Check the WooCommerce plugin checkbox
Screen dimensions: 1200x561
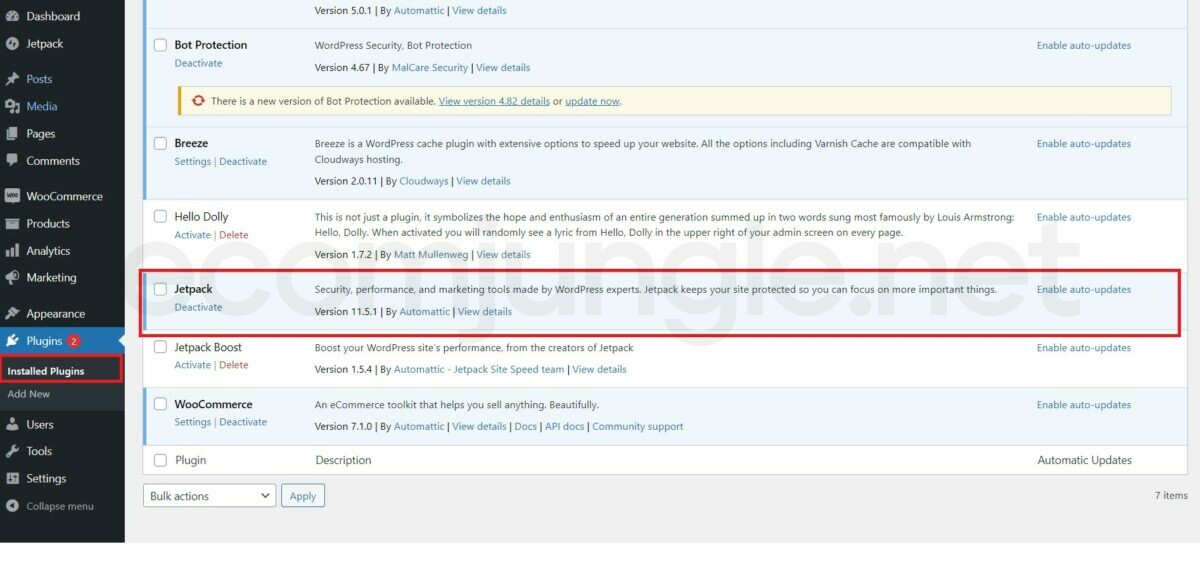coord(160,405)
